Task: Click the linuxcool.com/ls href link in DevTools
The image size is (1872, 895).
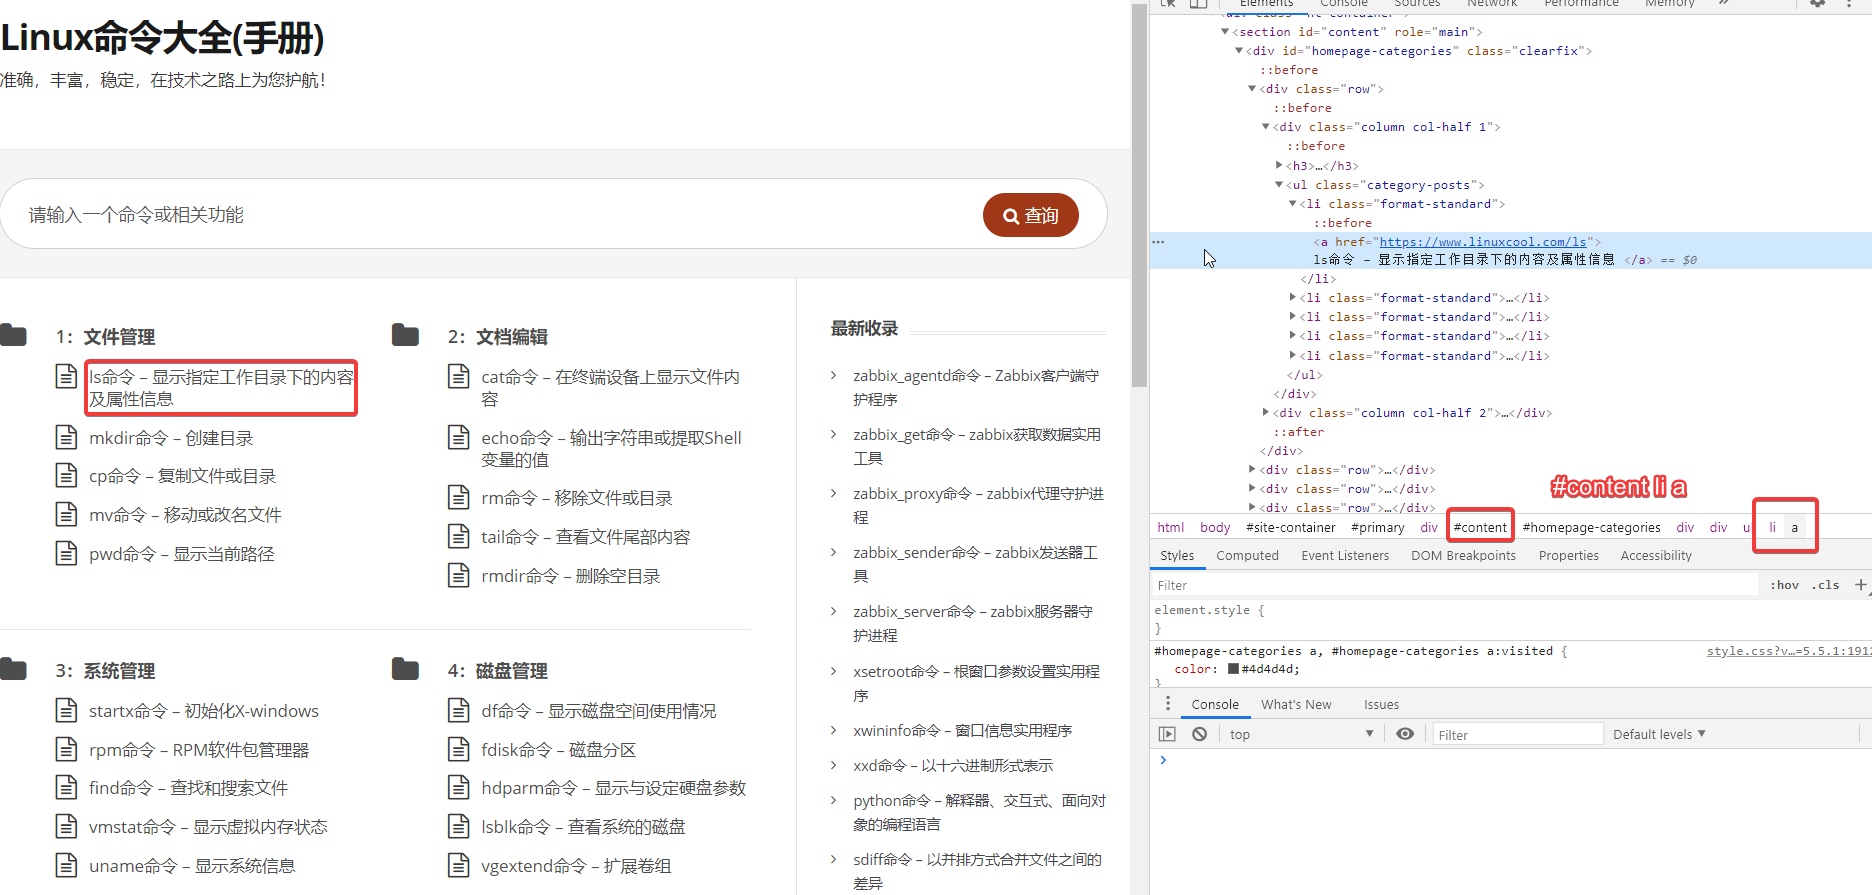Action: pyautogui.click(x=1483, y=242)
